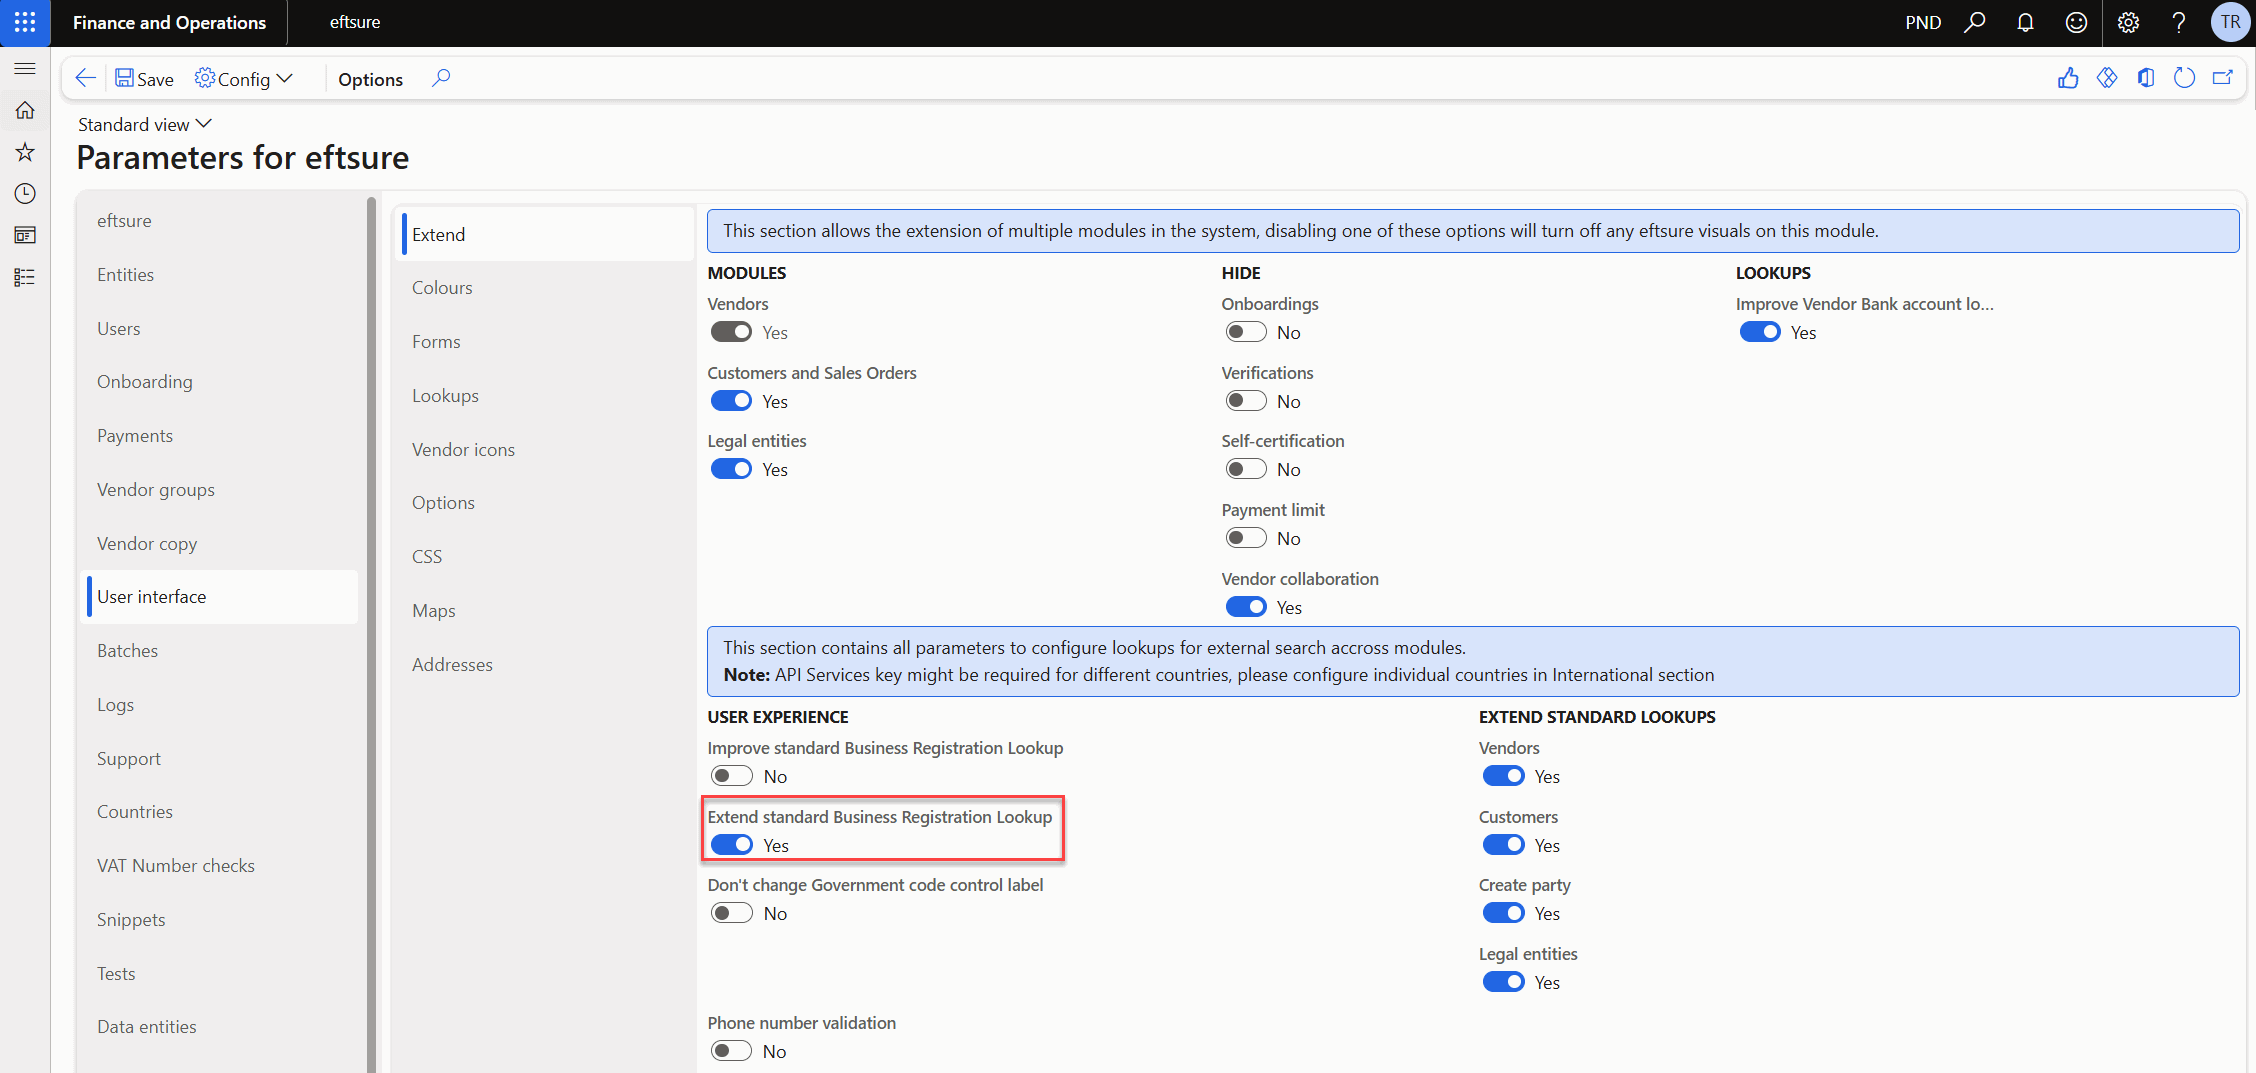
Task: Go to Home from the sidebar
Action: tap(25, 110)
